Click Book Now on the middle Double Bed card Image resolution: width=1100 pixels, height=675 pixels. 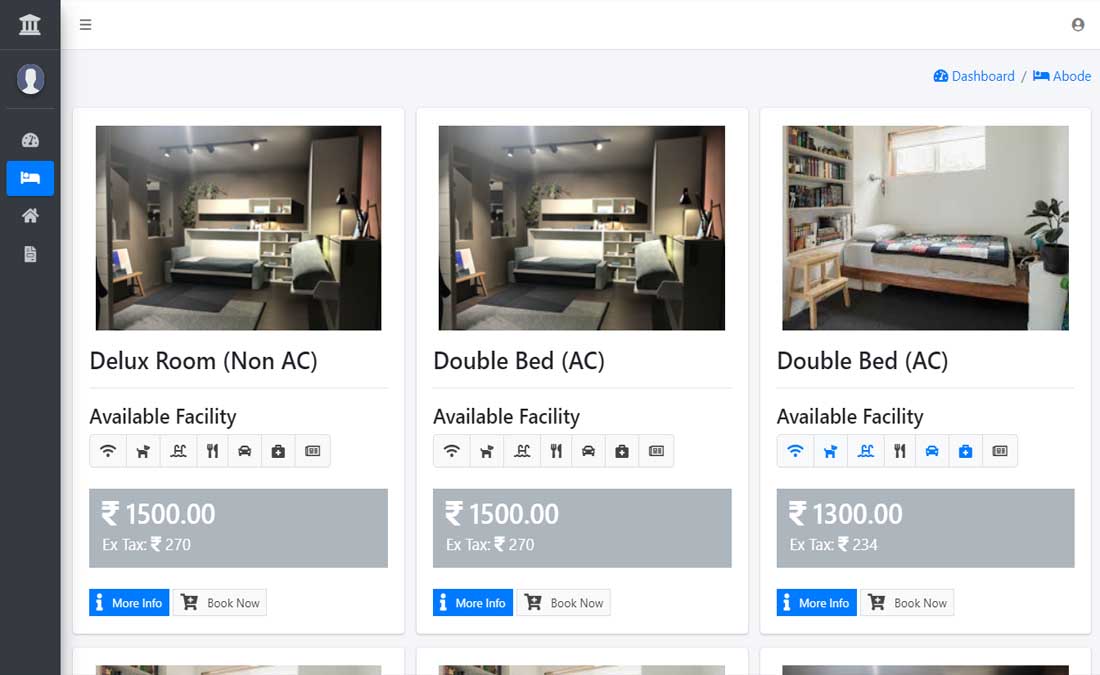point(563,602)
